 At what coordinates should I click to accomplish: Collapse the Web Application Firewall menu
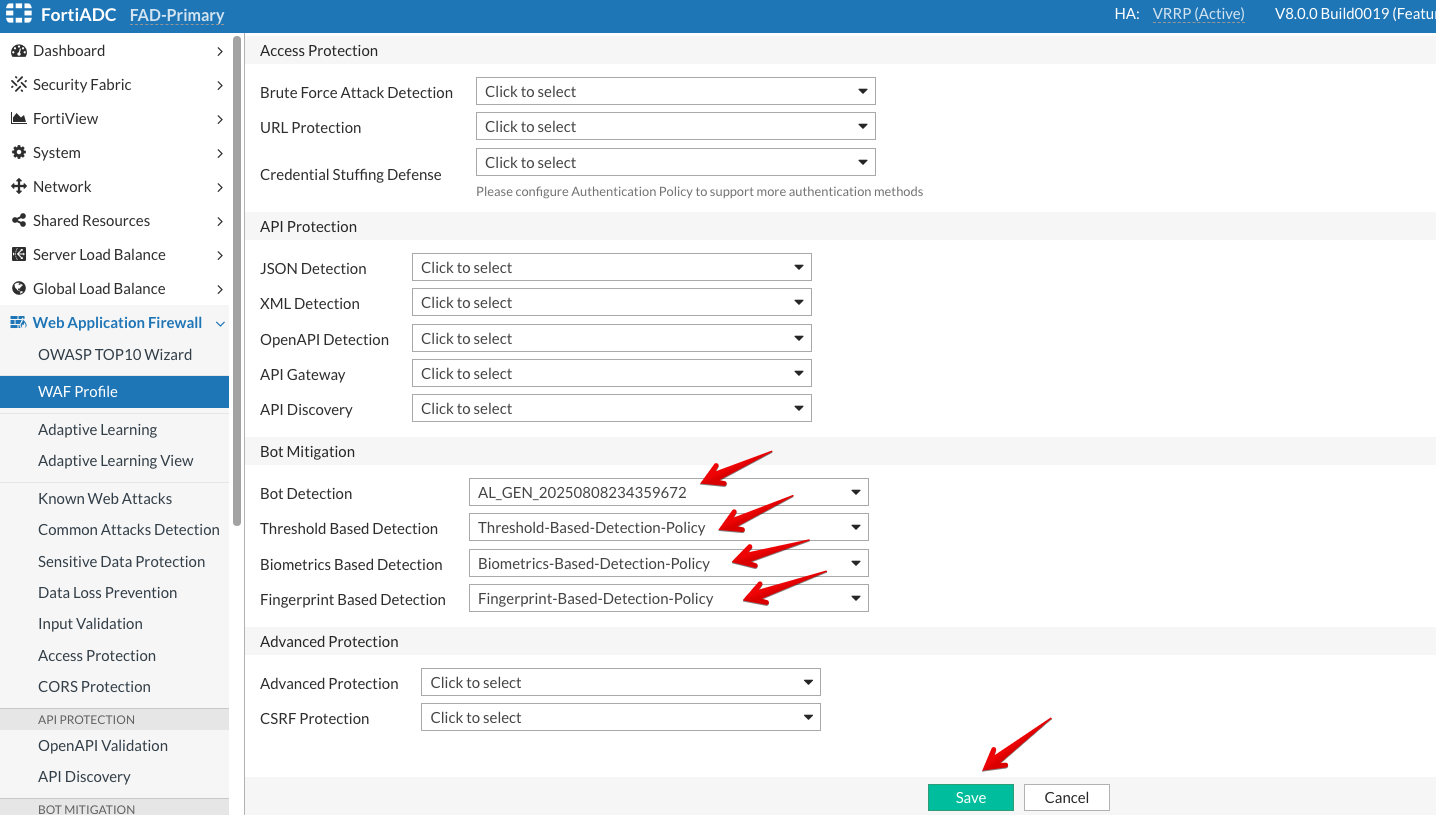[220, 323]
